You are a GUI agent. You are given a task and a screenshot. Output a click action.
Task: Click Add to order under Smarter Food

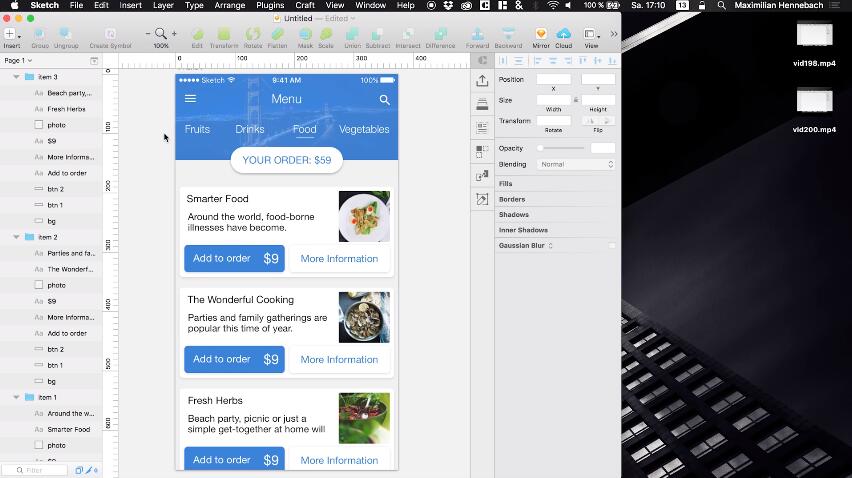point(234,259)
